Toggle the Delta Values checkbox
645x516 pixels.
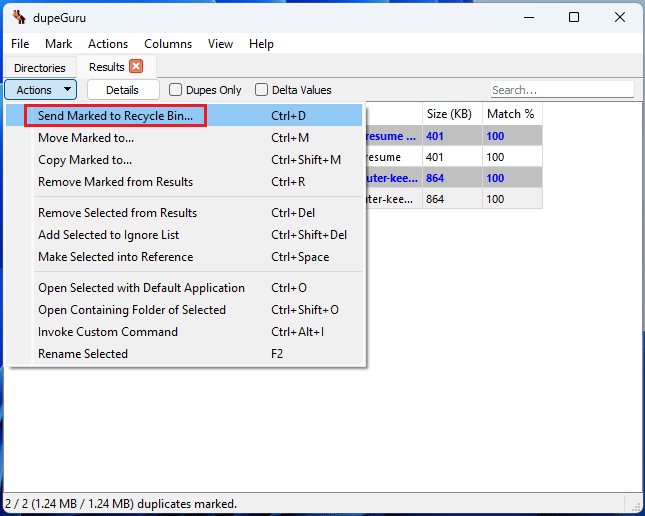293,90
